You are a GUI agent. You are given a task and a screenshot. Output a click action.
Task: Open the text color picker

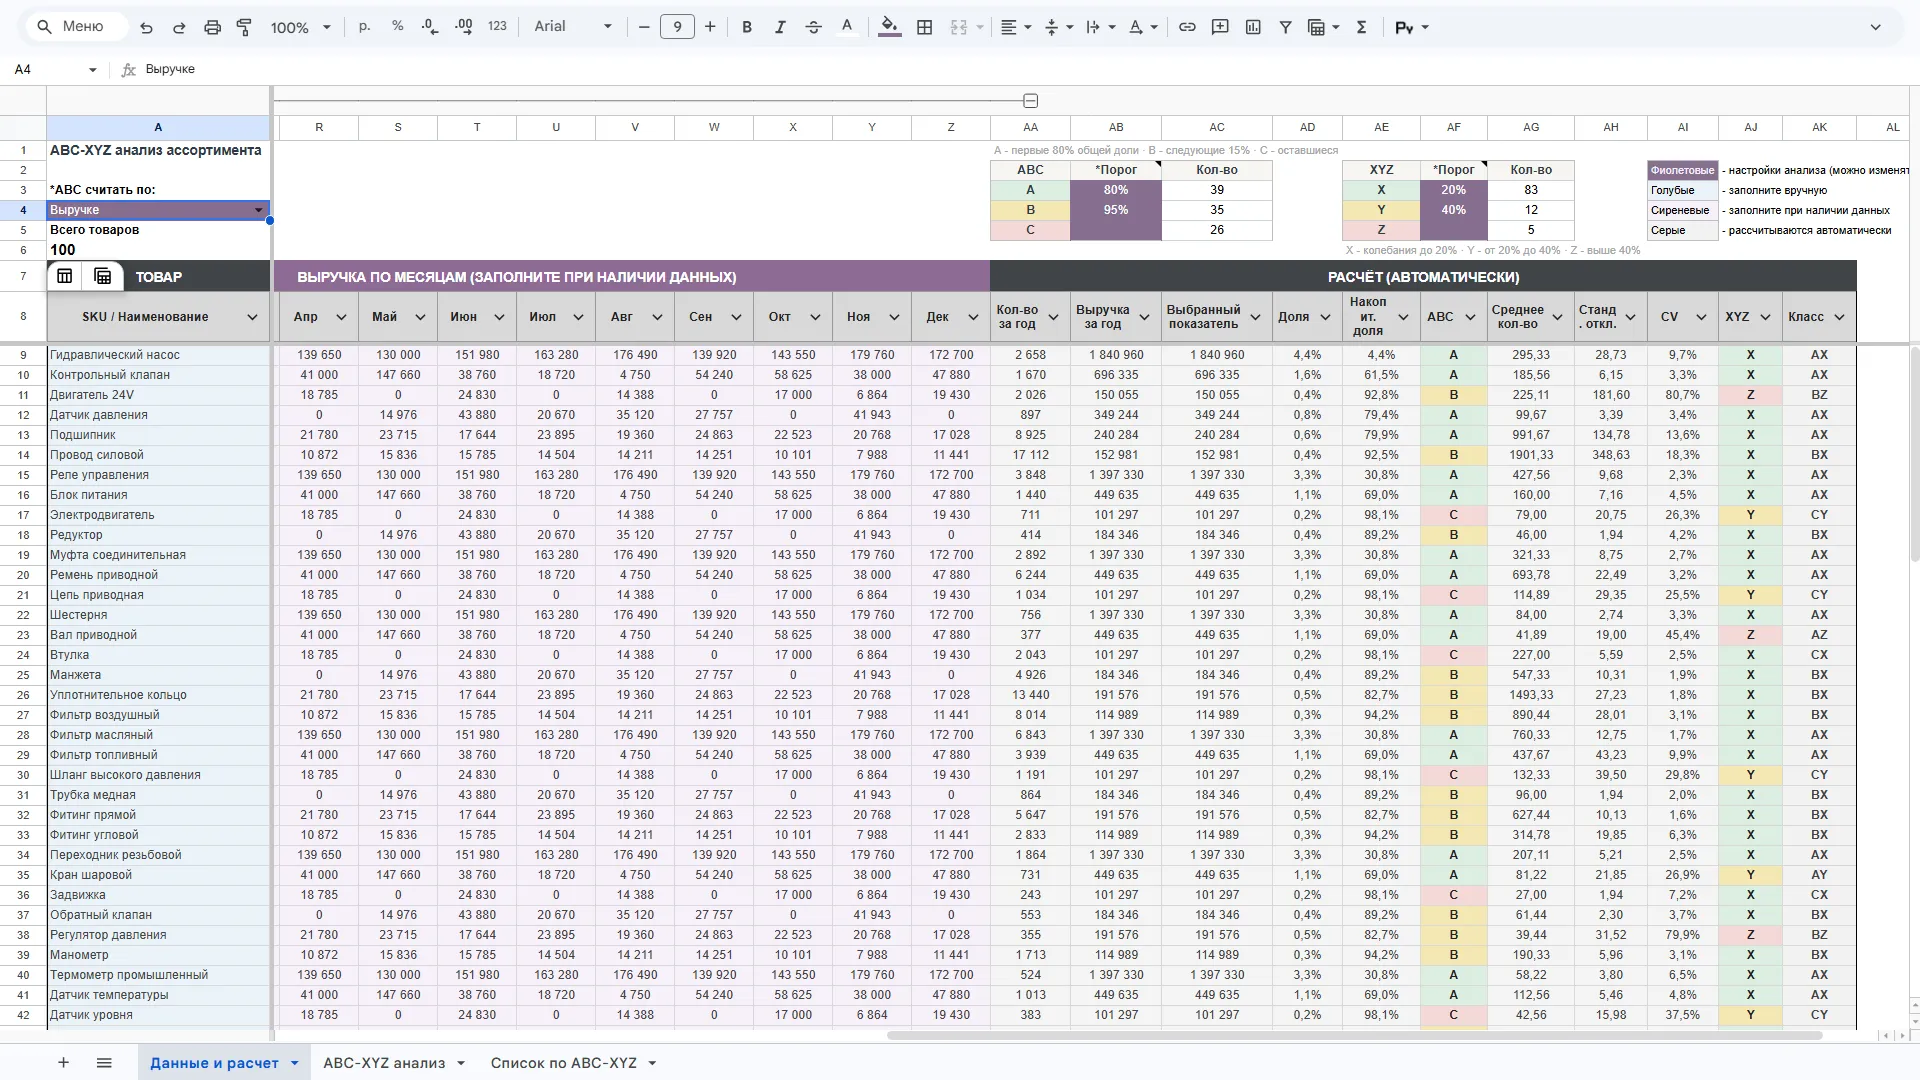pyautogui.click(x=847, y=27)
